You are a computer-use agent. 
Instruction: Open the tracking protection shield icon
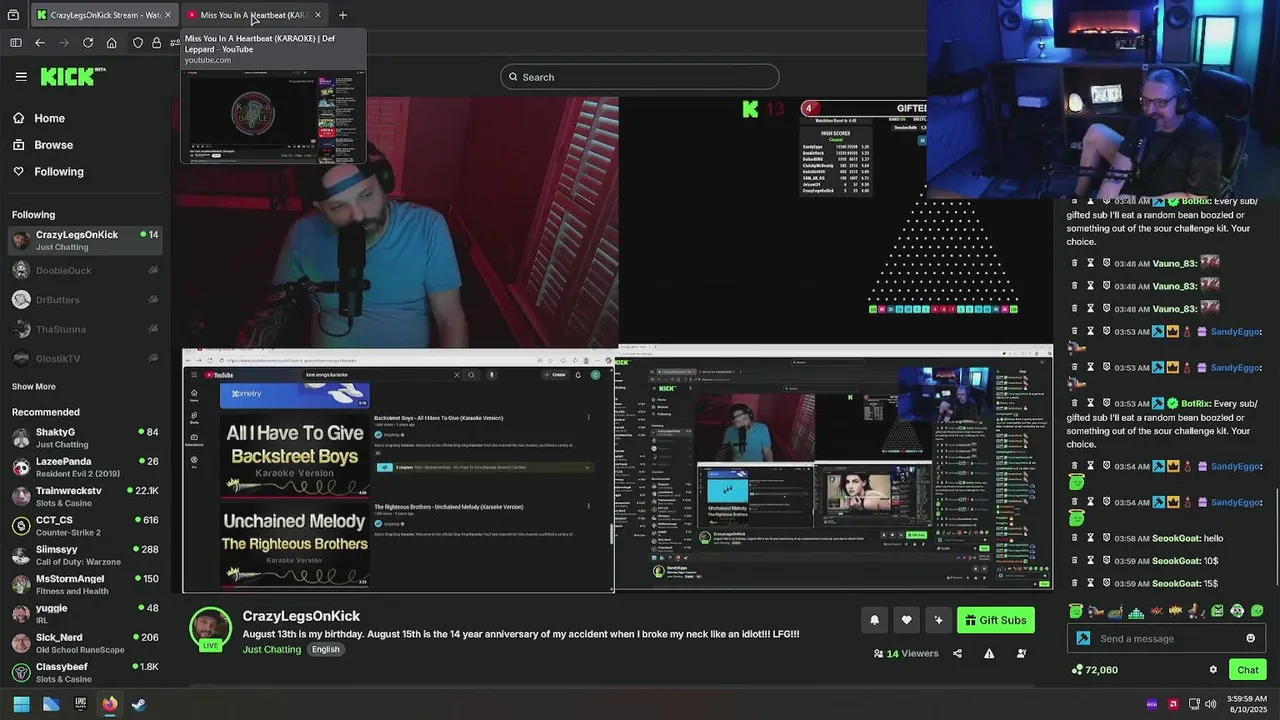tap(138, 43)
